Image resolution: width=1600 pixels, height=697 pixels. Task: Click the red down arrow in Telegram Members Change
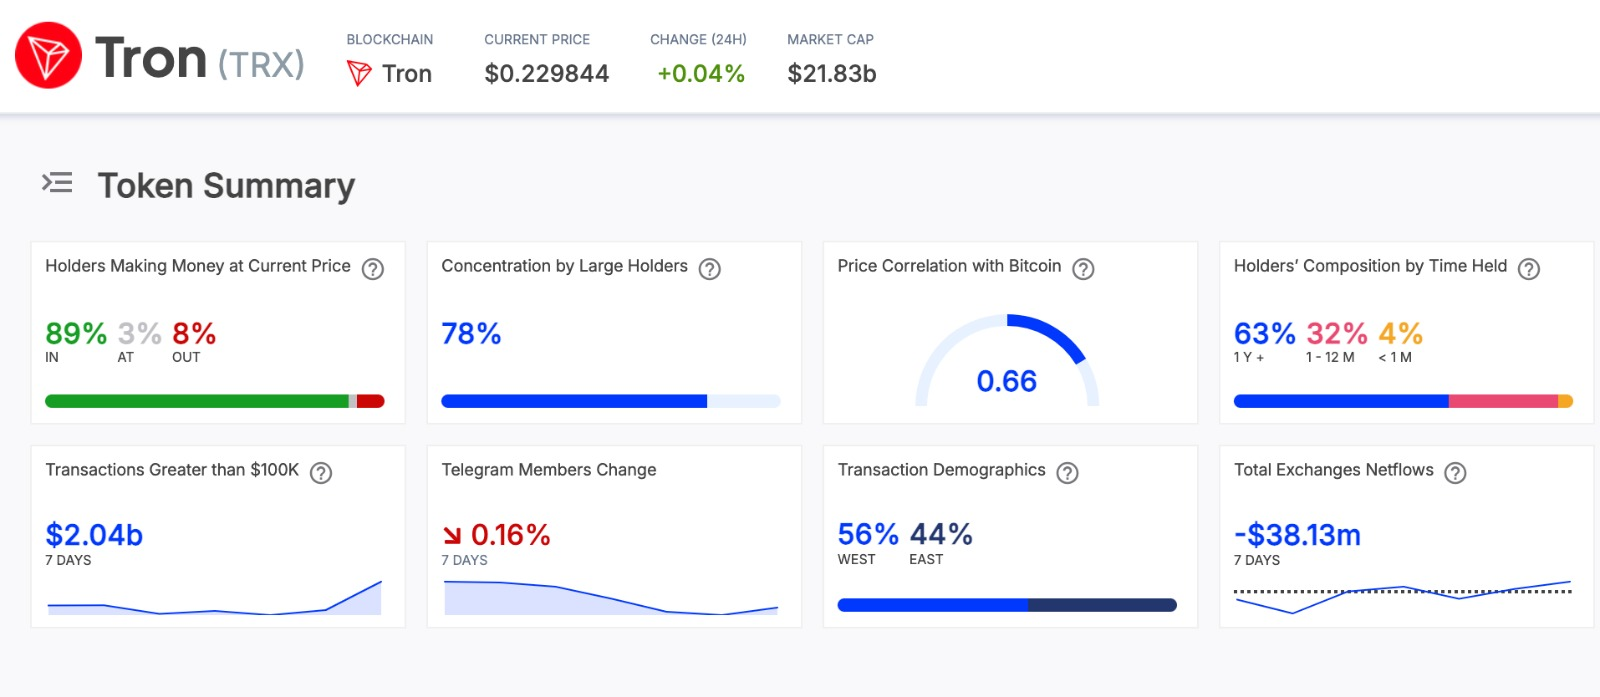point(452,536)
